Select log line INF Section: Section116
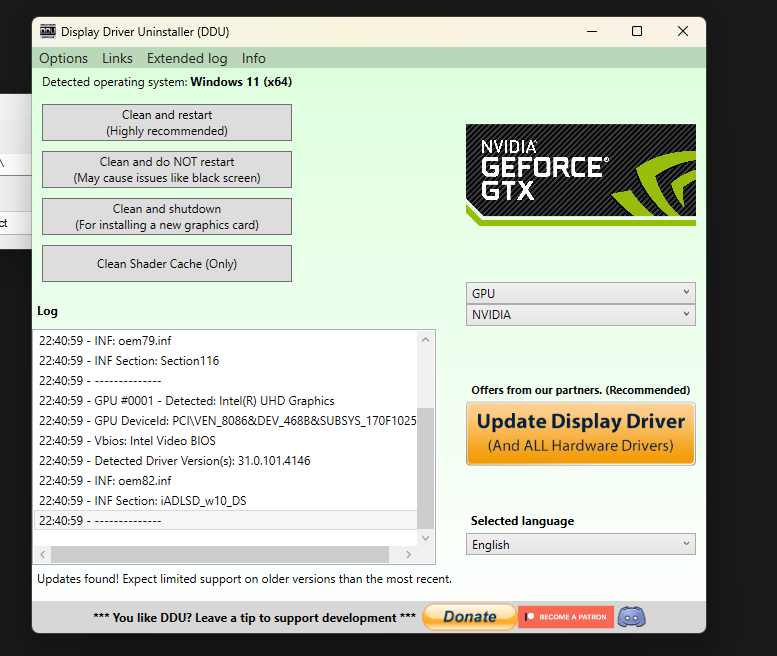The height and width of the screenshot is (656, 777). (x=225, y=361)
